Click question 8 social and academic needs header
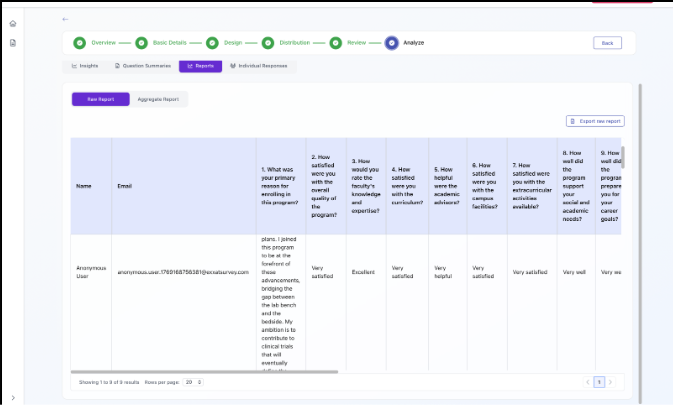This screenshot has width=673, height=405. click(576, 186)
